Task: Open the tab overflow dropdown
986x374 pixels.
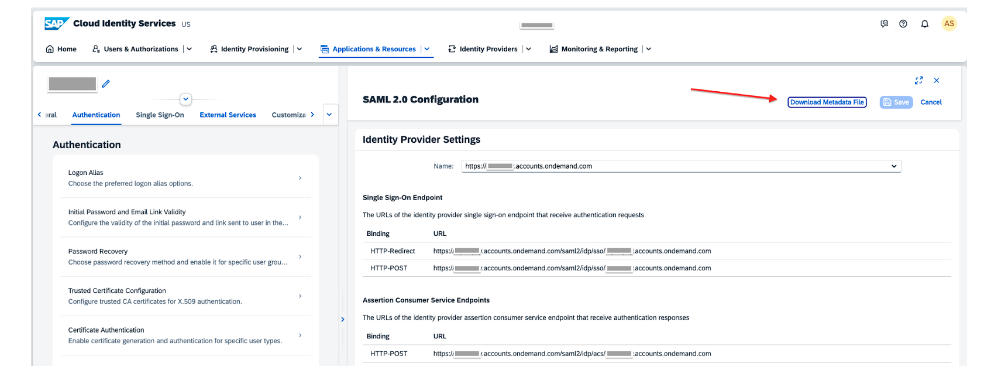Action: coord(330,115)
